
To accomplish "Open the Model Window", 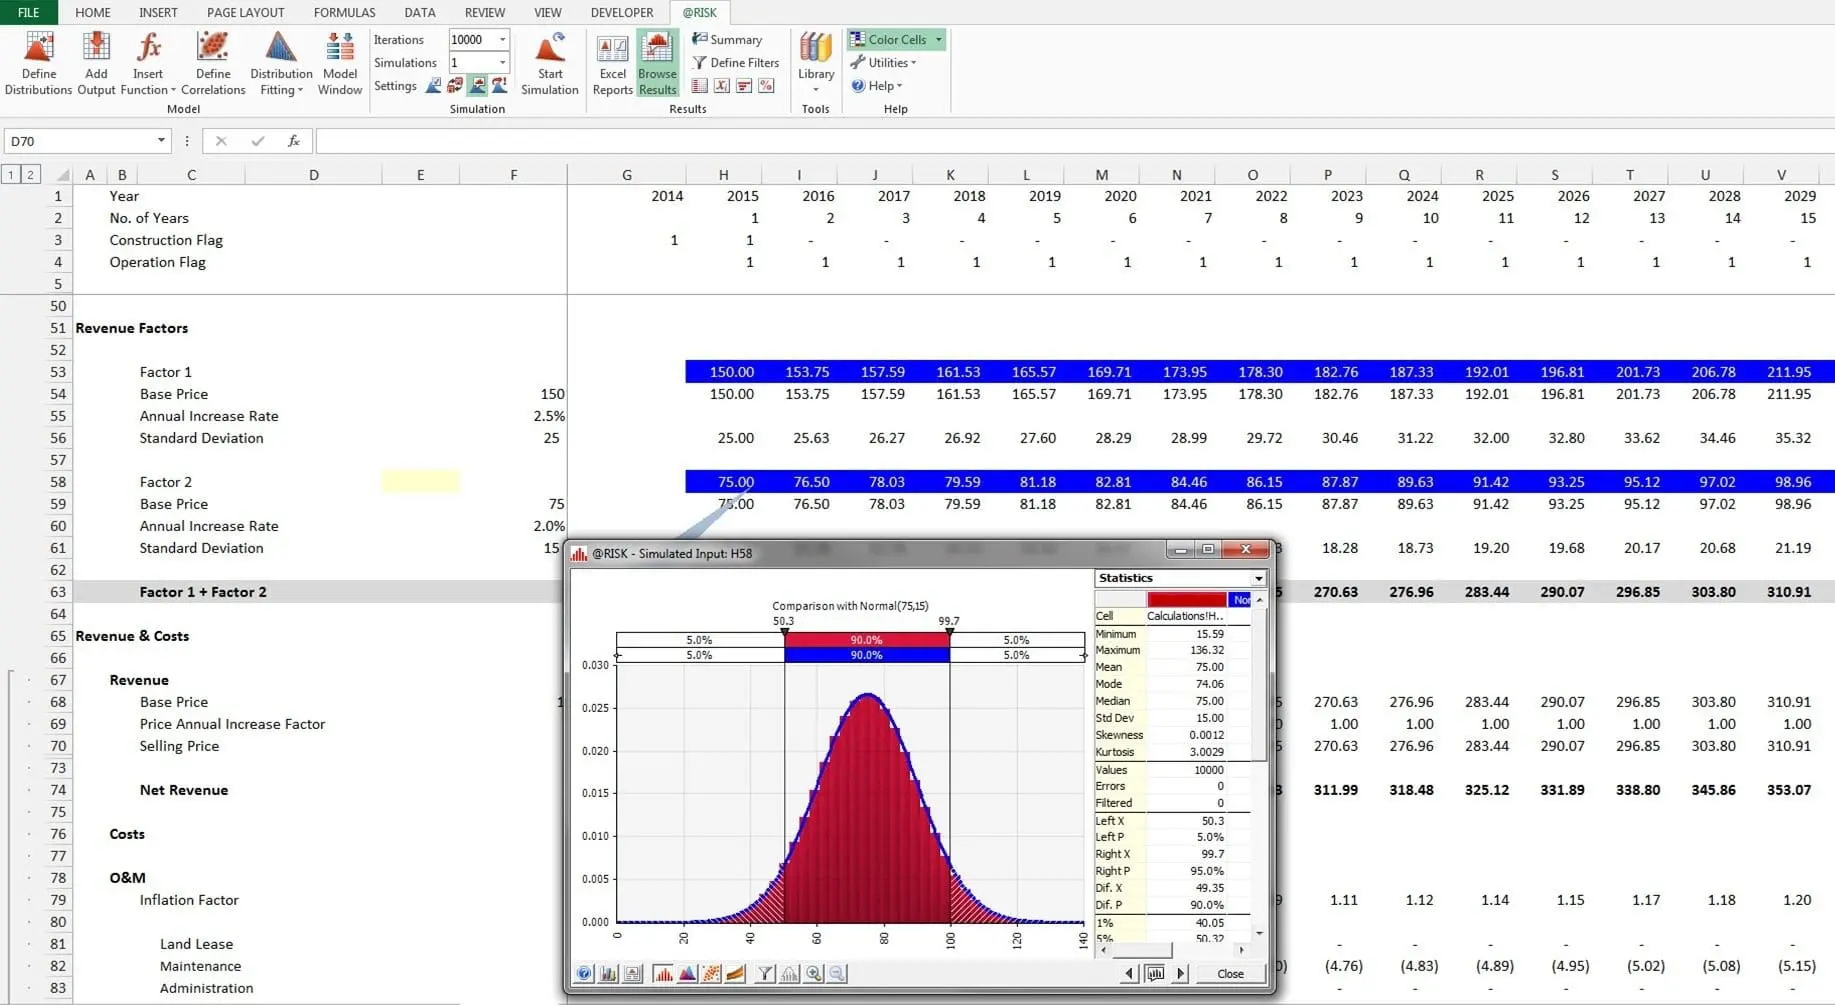I will click(x=340, y=63).
